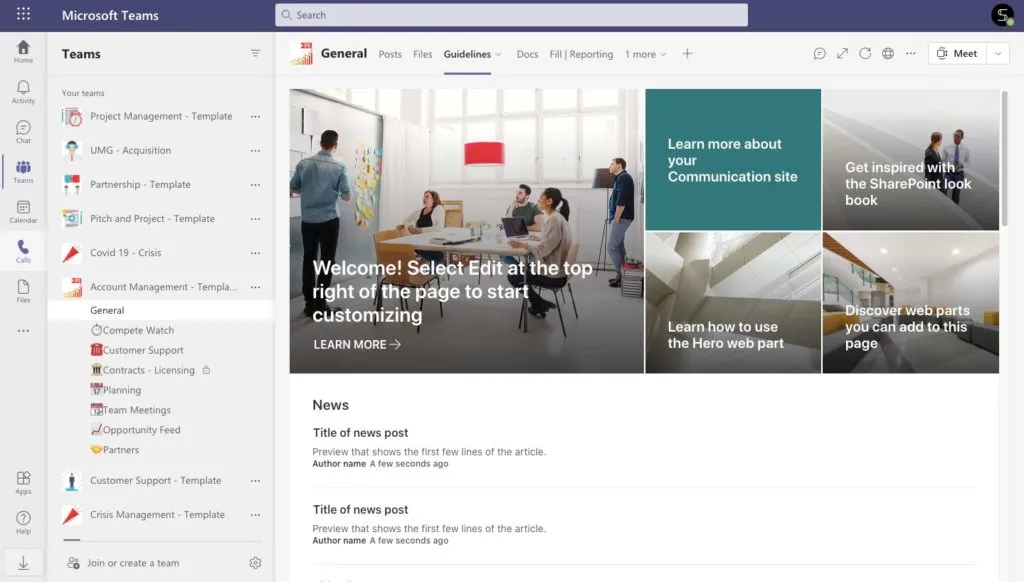Screen dimensions: 1024x582
Task: Click the Search input field
Action: pos(511,14)
